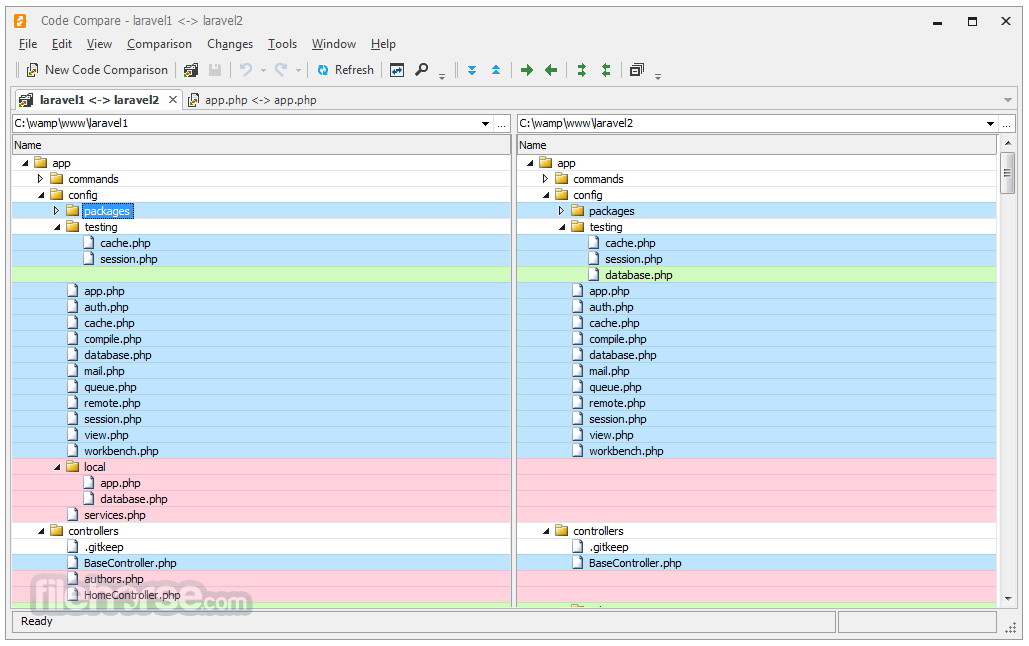
Task: Click right pane Name column header
Action: [757, 145]
